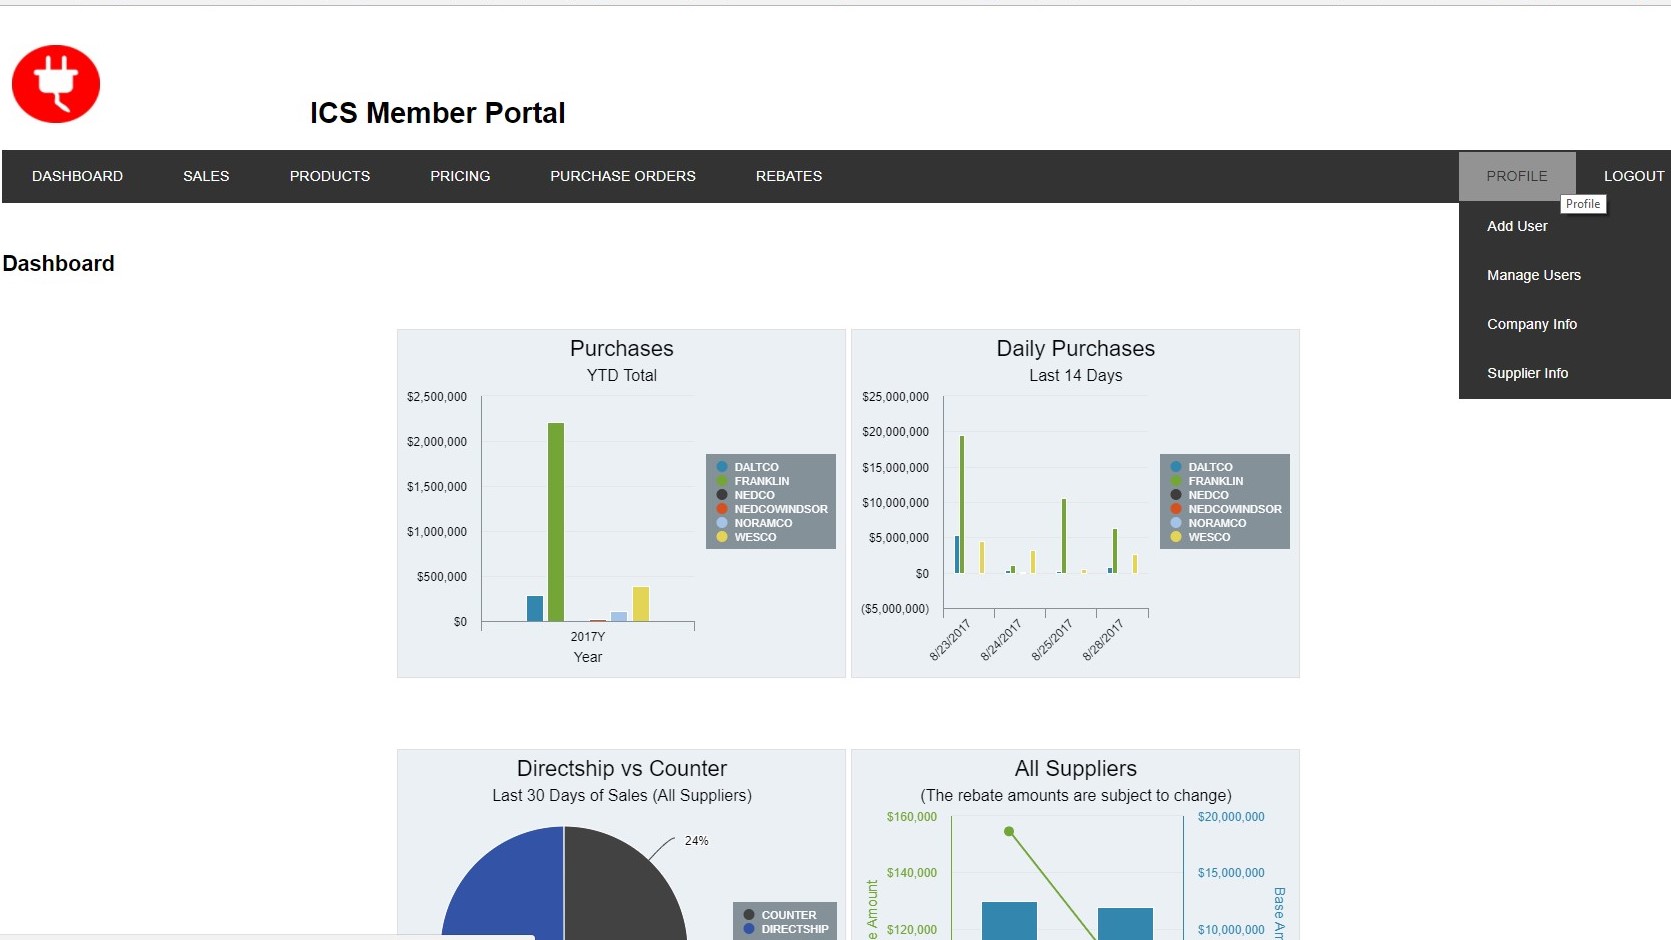
Task: Toggle NEDCO legend in Purchases chart
Action: [x=745, y=495]
